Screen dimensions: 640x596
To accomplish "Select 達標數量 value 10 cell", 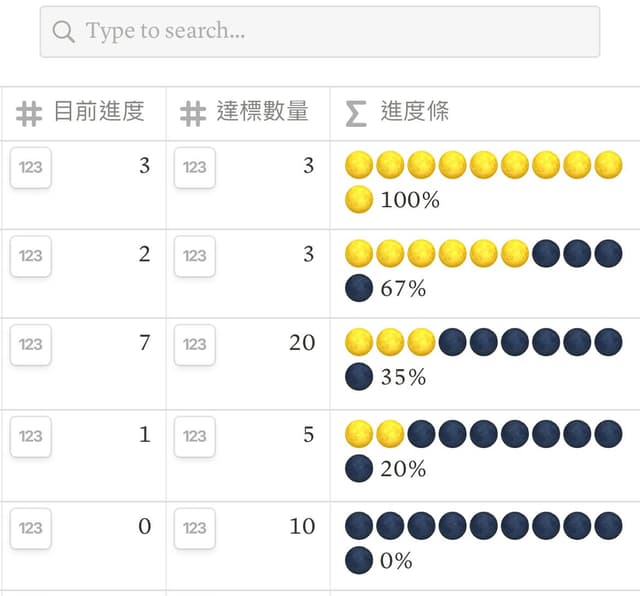I will tap(248, 546).
